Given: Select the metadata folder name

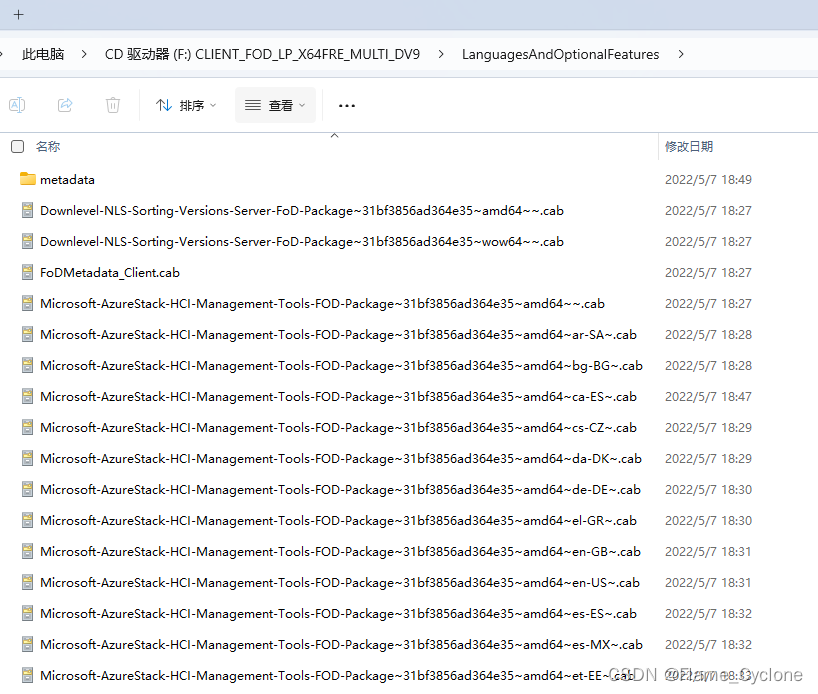Looking at the screenshot, I should 67,180.
